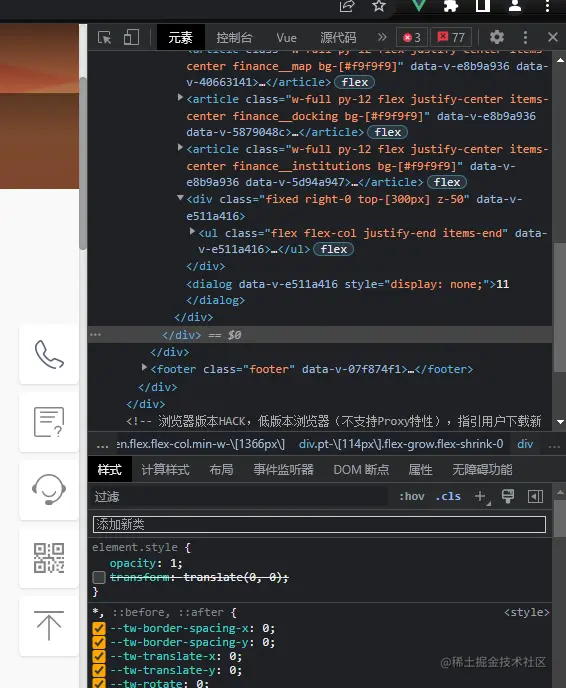Image resolution: width=566 pixels, height=688 pixels.
Task: Uncheck --tw-border-spacing-x property
Action: pyautogui.click(x=99, y=628)
